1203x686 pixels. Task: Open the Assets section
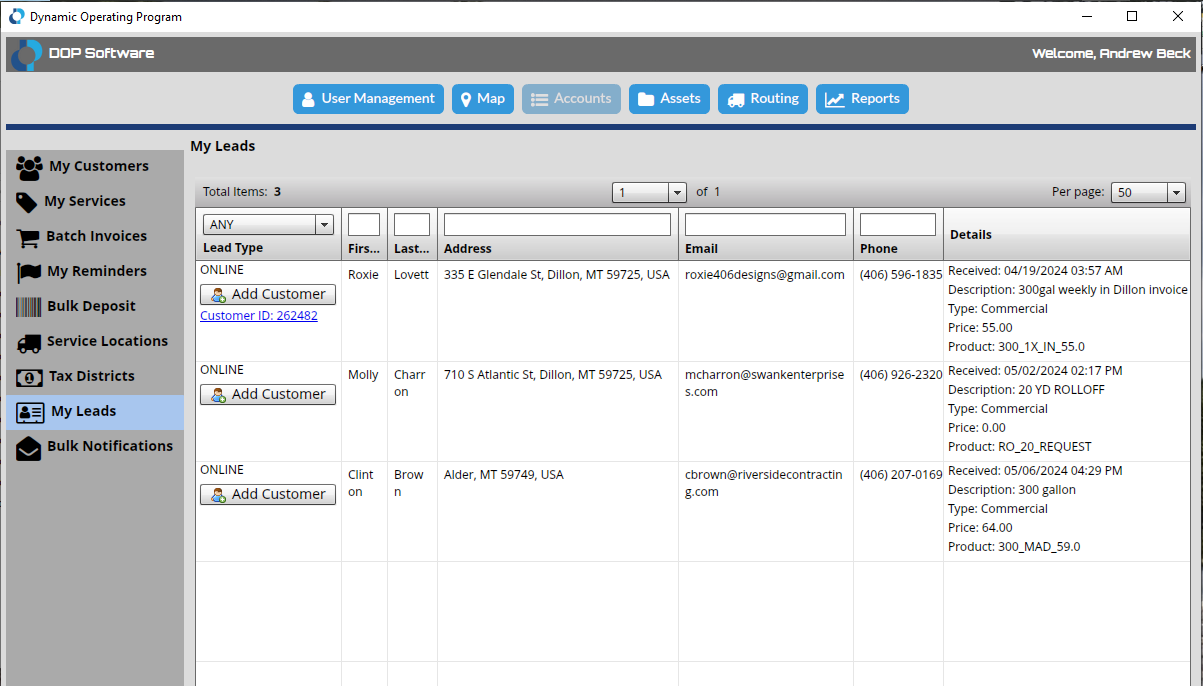click(669, 99)
